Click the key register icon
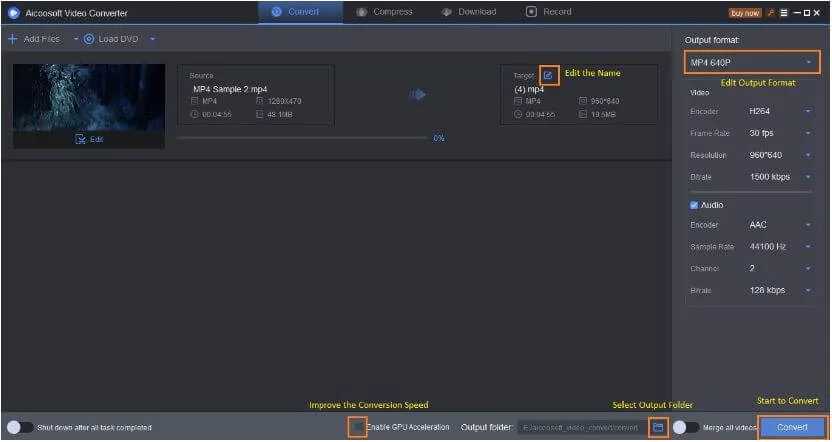This screenshot has width=832, height=442. pyautogui.click(x=769, y=12)
